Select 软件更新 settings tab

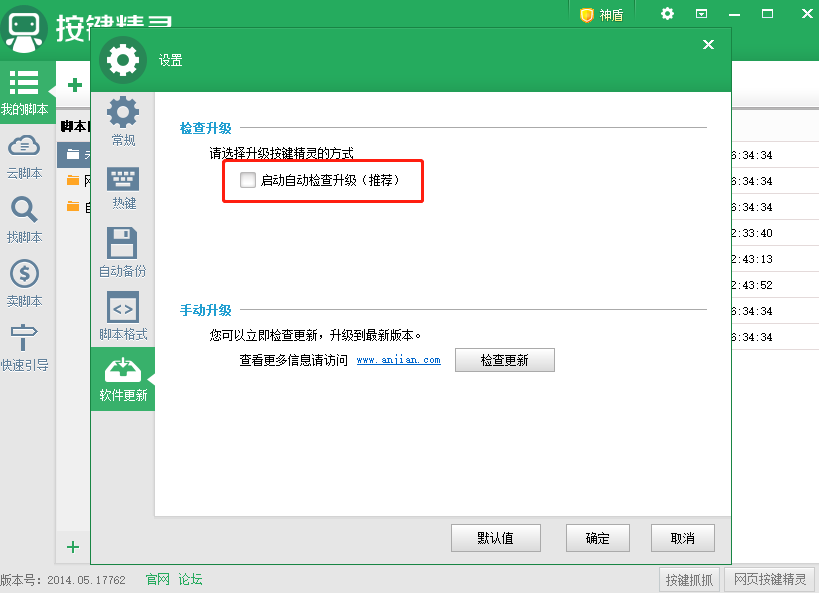tap(123, 379)
